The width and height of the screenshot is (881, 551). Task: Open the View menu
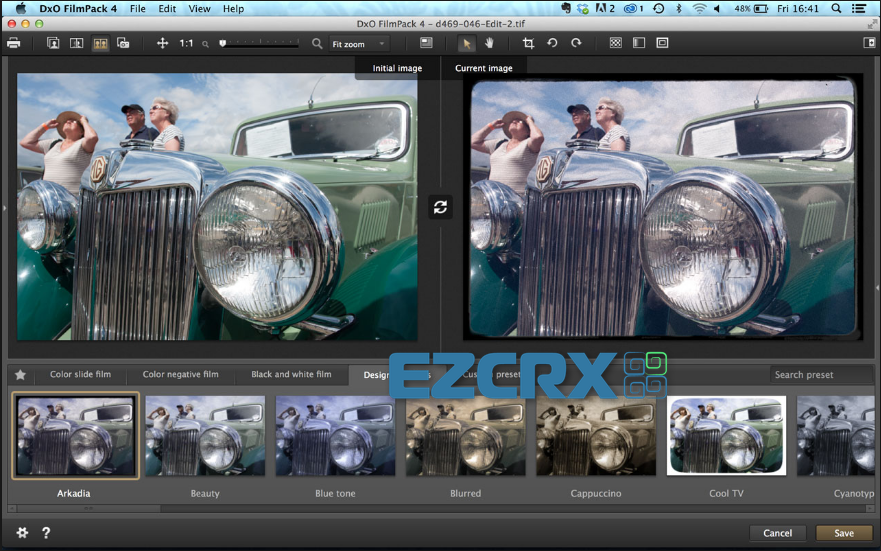[199, 8]
